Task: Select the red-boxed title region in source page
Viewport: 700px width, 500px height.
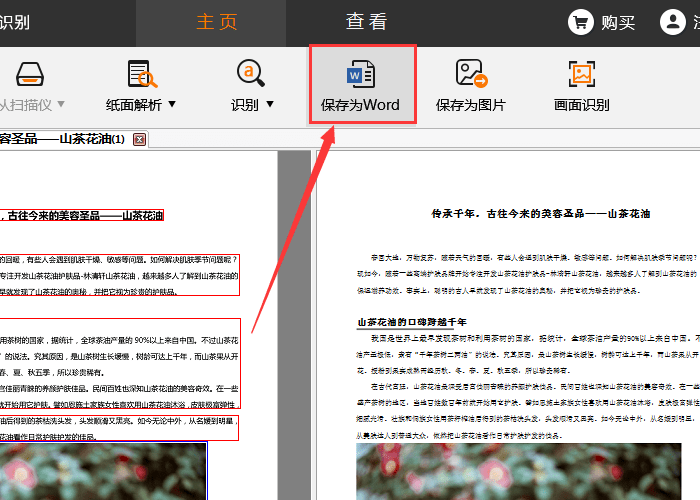Action: click(x=82, y=215)
